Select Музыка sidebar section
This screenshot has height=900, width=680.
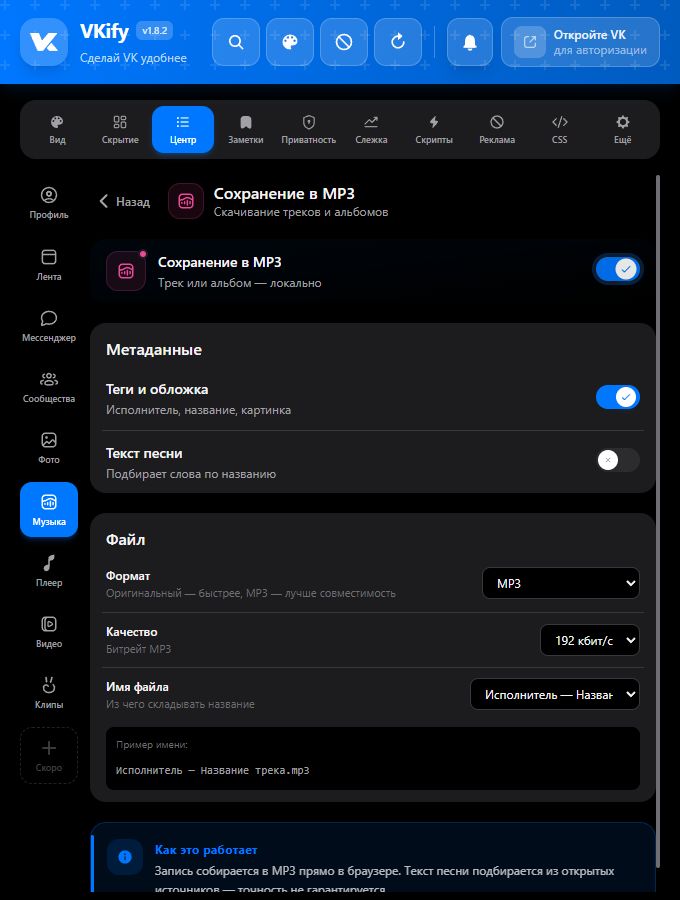click(49, 510)
